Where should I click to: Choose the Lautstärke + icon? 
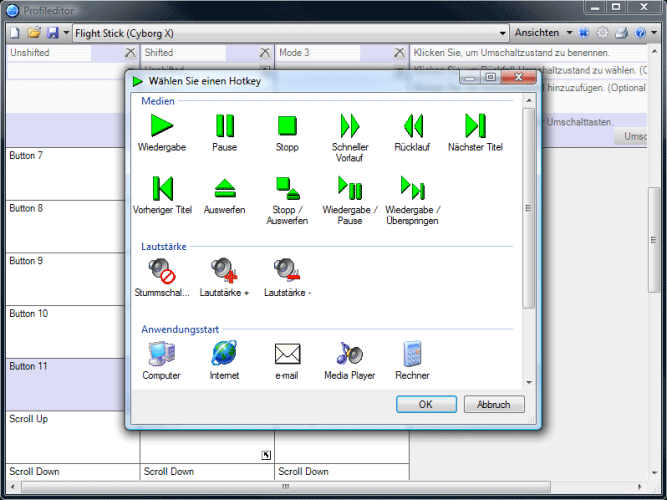coord(225,270)
